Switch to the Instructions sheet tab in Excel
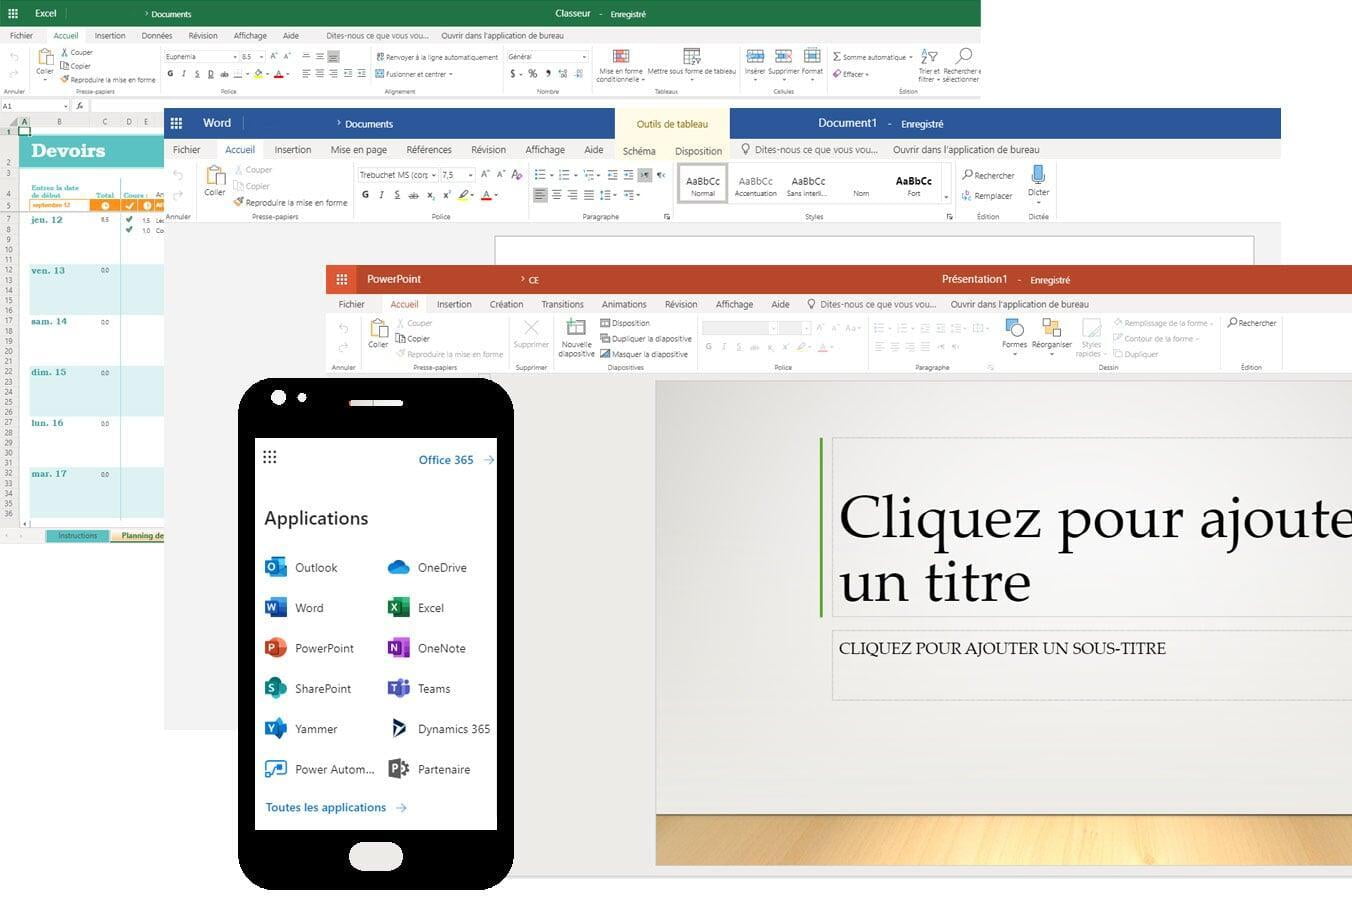The image size is (1352, 899). (x=78, y=536)
